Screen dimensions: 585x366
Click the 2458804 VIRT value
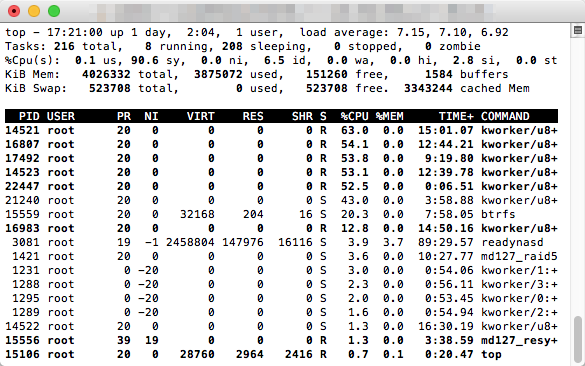(190, 243)
